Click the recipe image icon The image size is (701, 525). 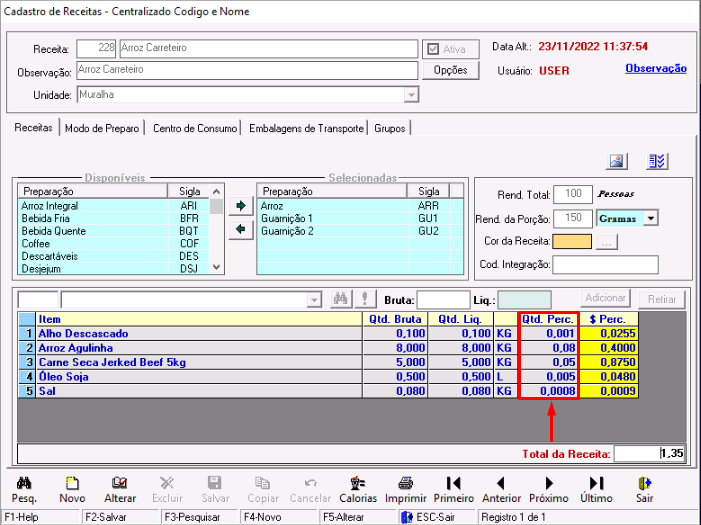tap(617, 162)
